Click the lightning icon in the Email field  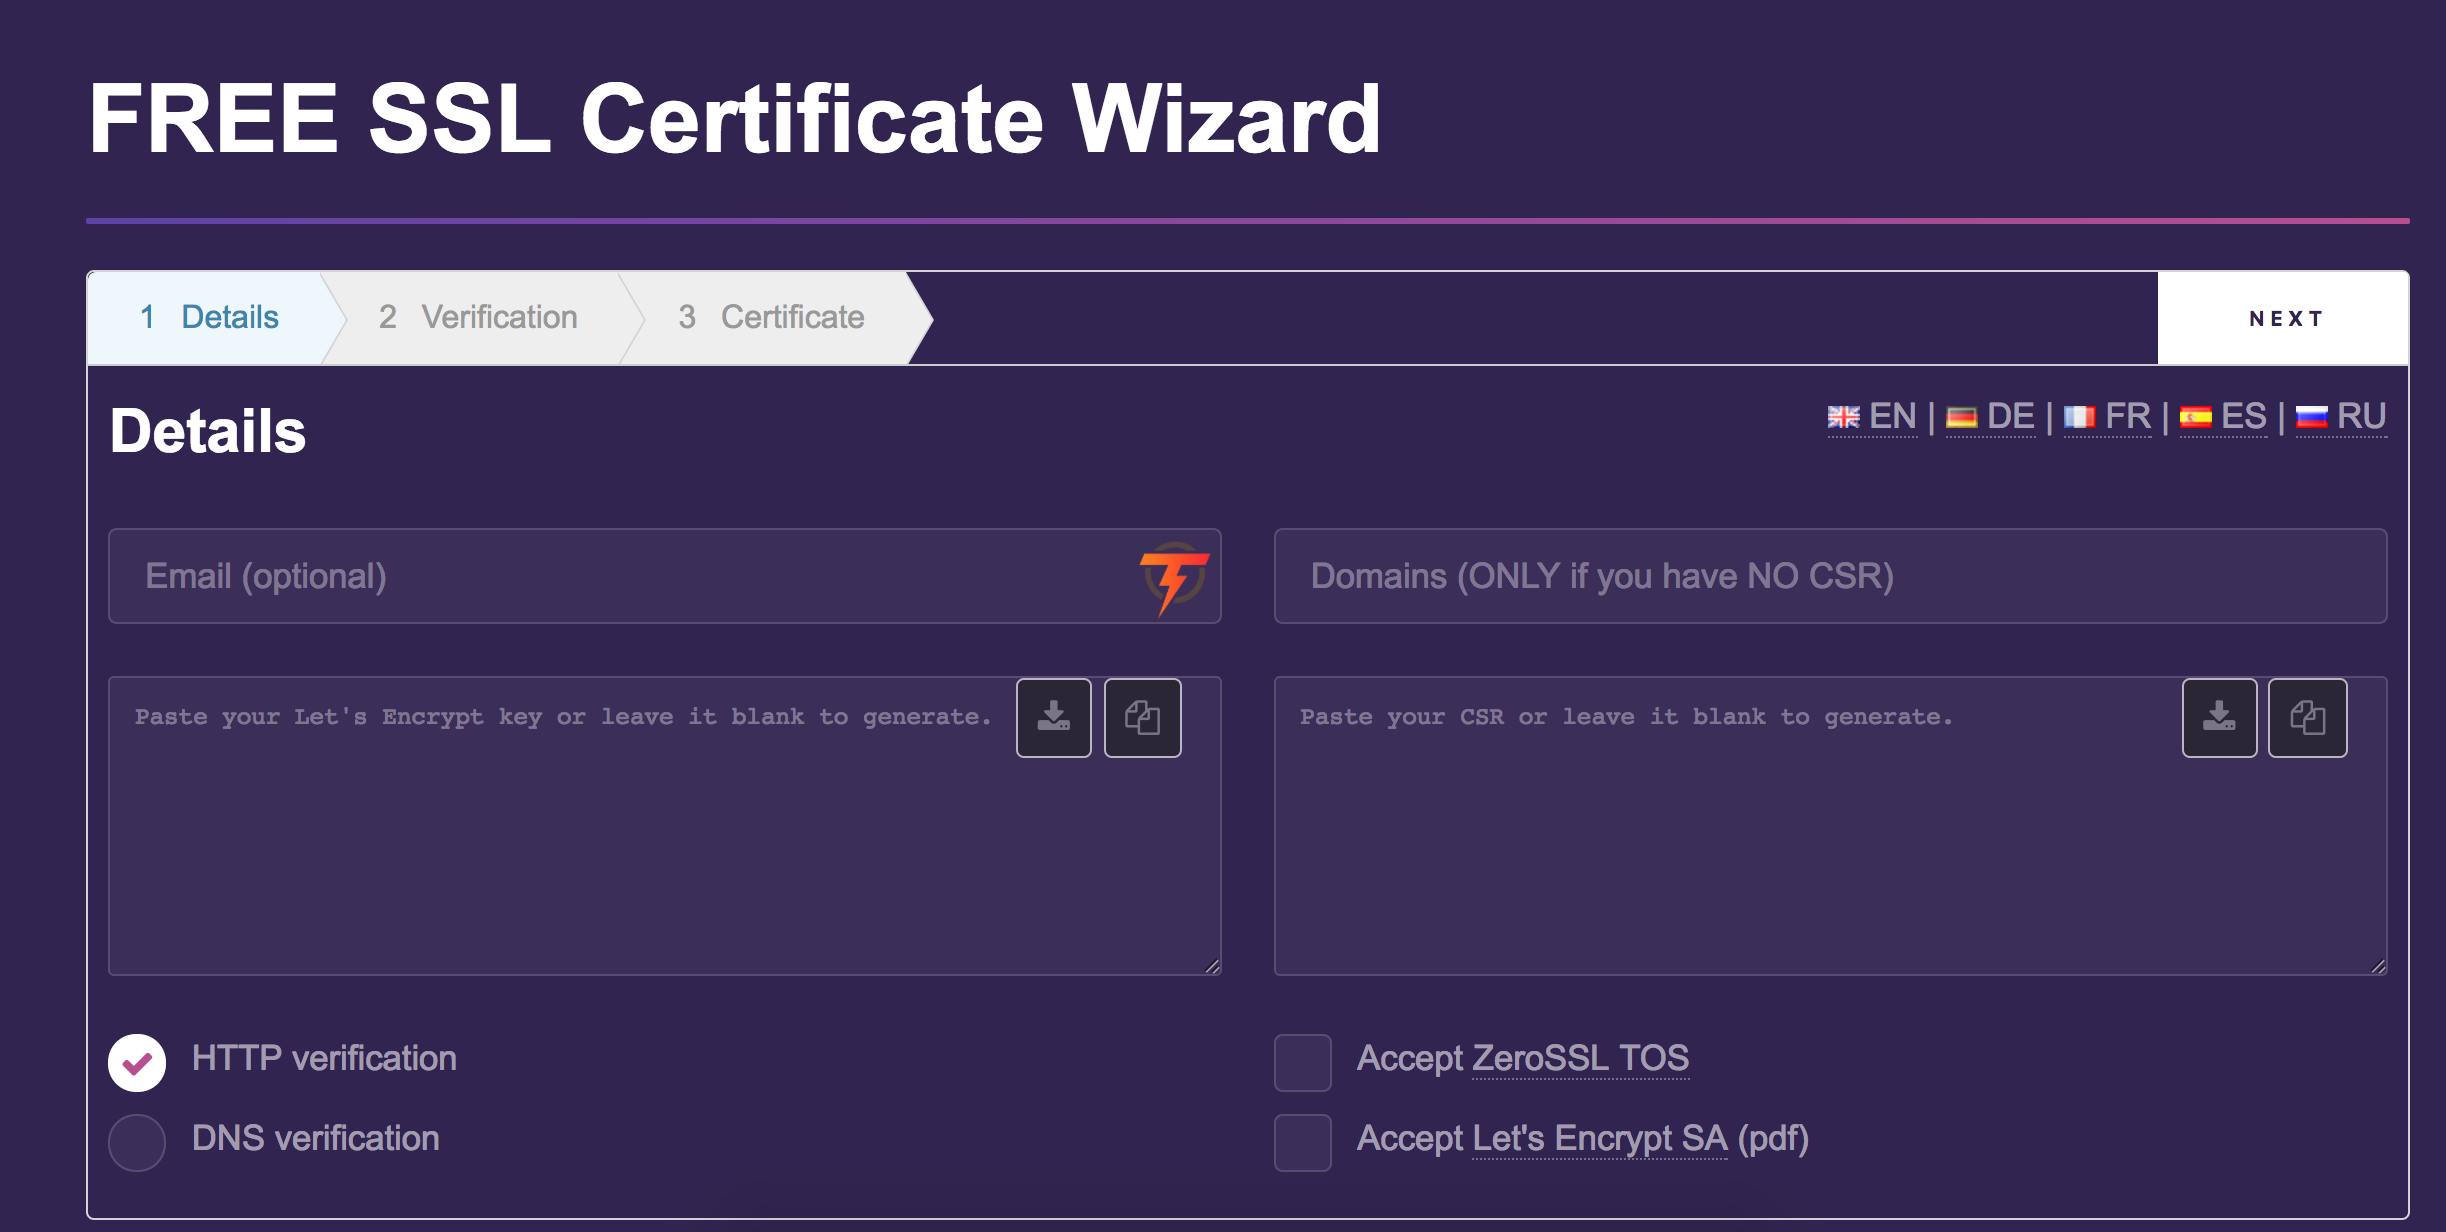(x=1176, y=576)
